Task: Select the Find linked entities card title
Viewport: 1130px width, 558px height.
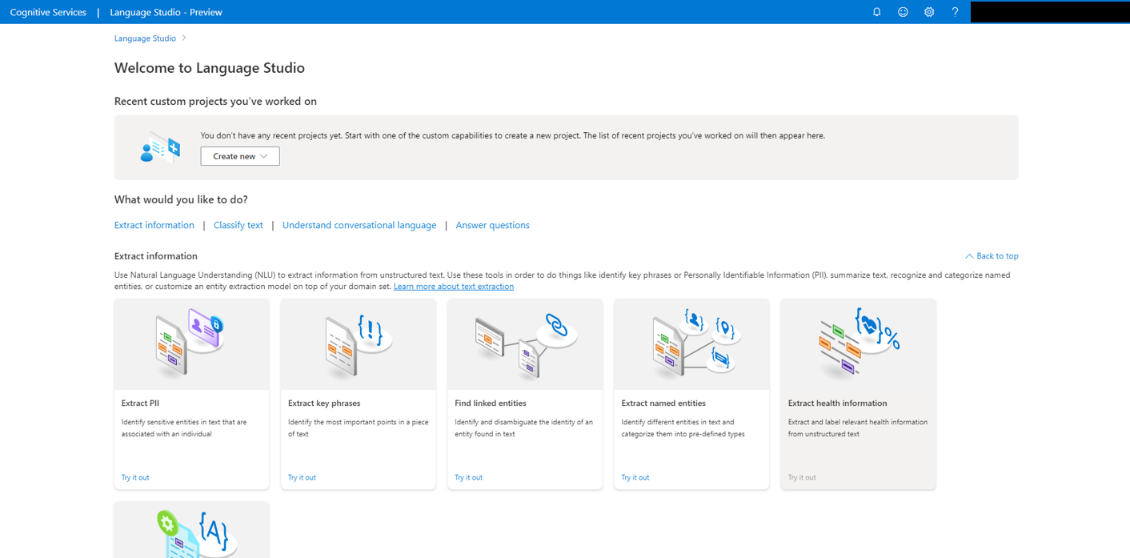Action: (491, 403)
